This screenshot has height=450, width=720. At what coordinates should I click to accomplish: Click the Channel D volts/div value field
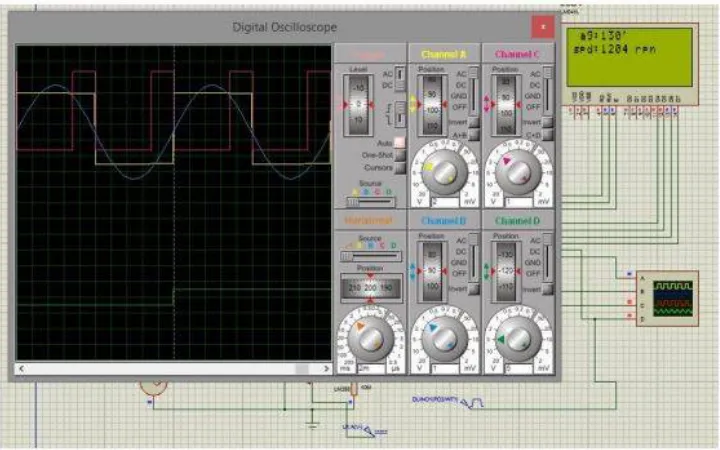[519, 368]
